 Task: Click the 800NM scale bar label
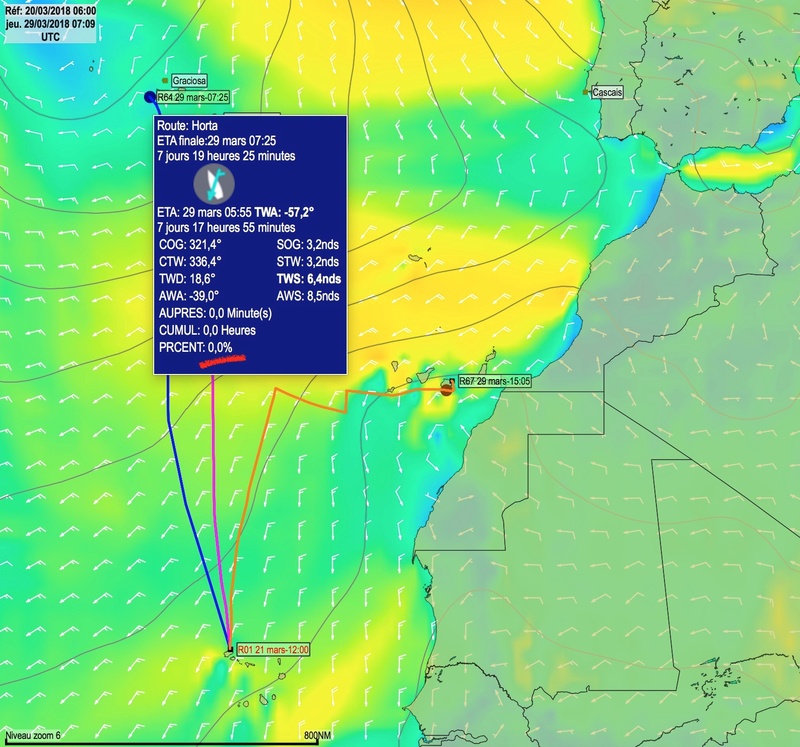click(317, 735)
